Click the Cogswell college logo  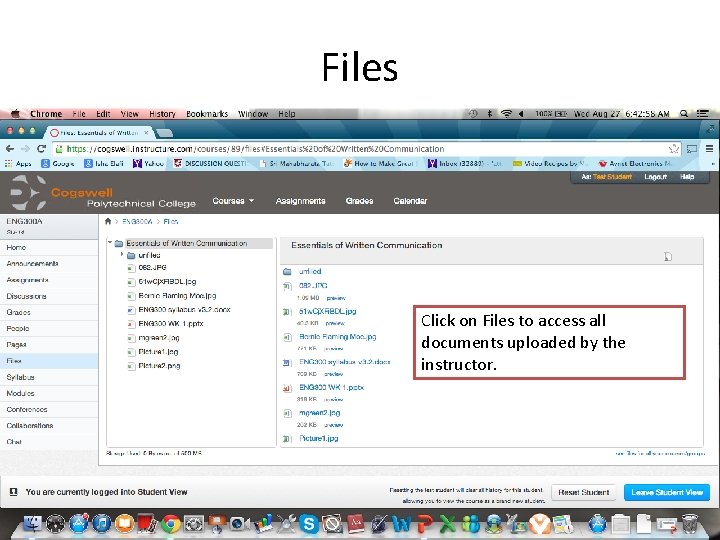pos(104,193)
